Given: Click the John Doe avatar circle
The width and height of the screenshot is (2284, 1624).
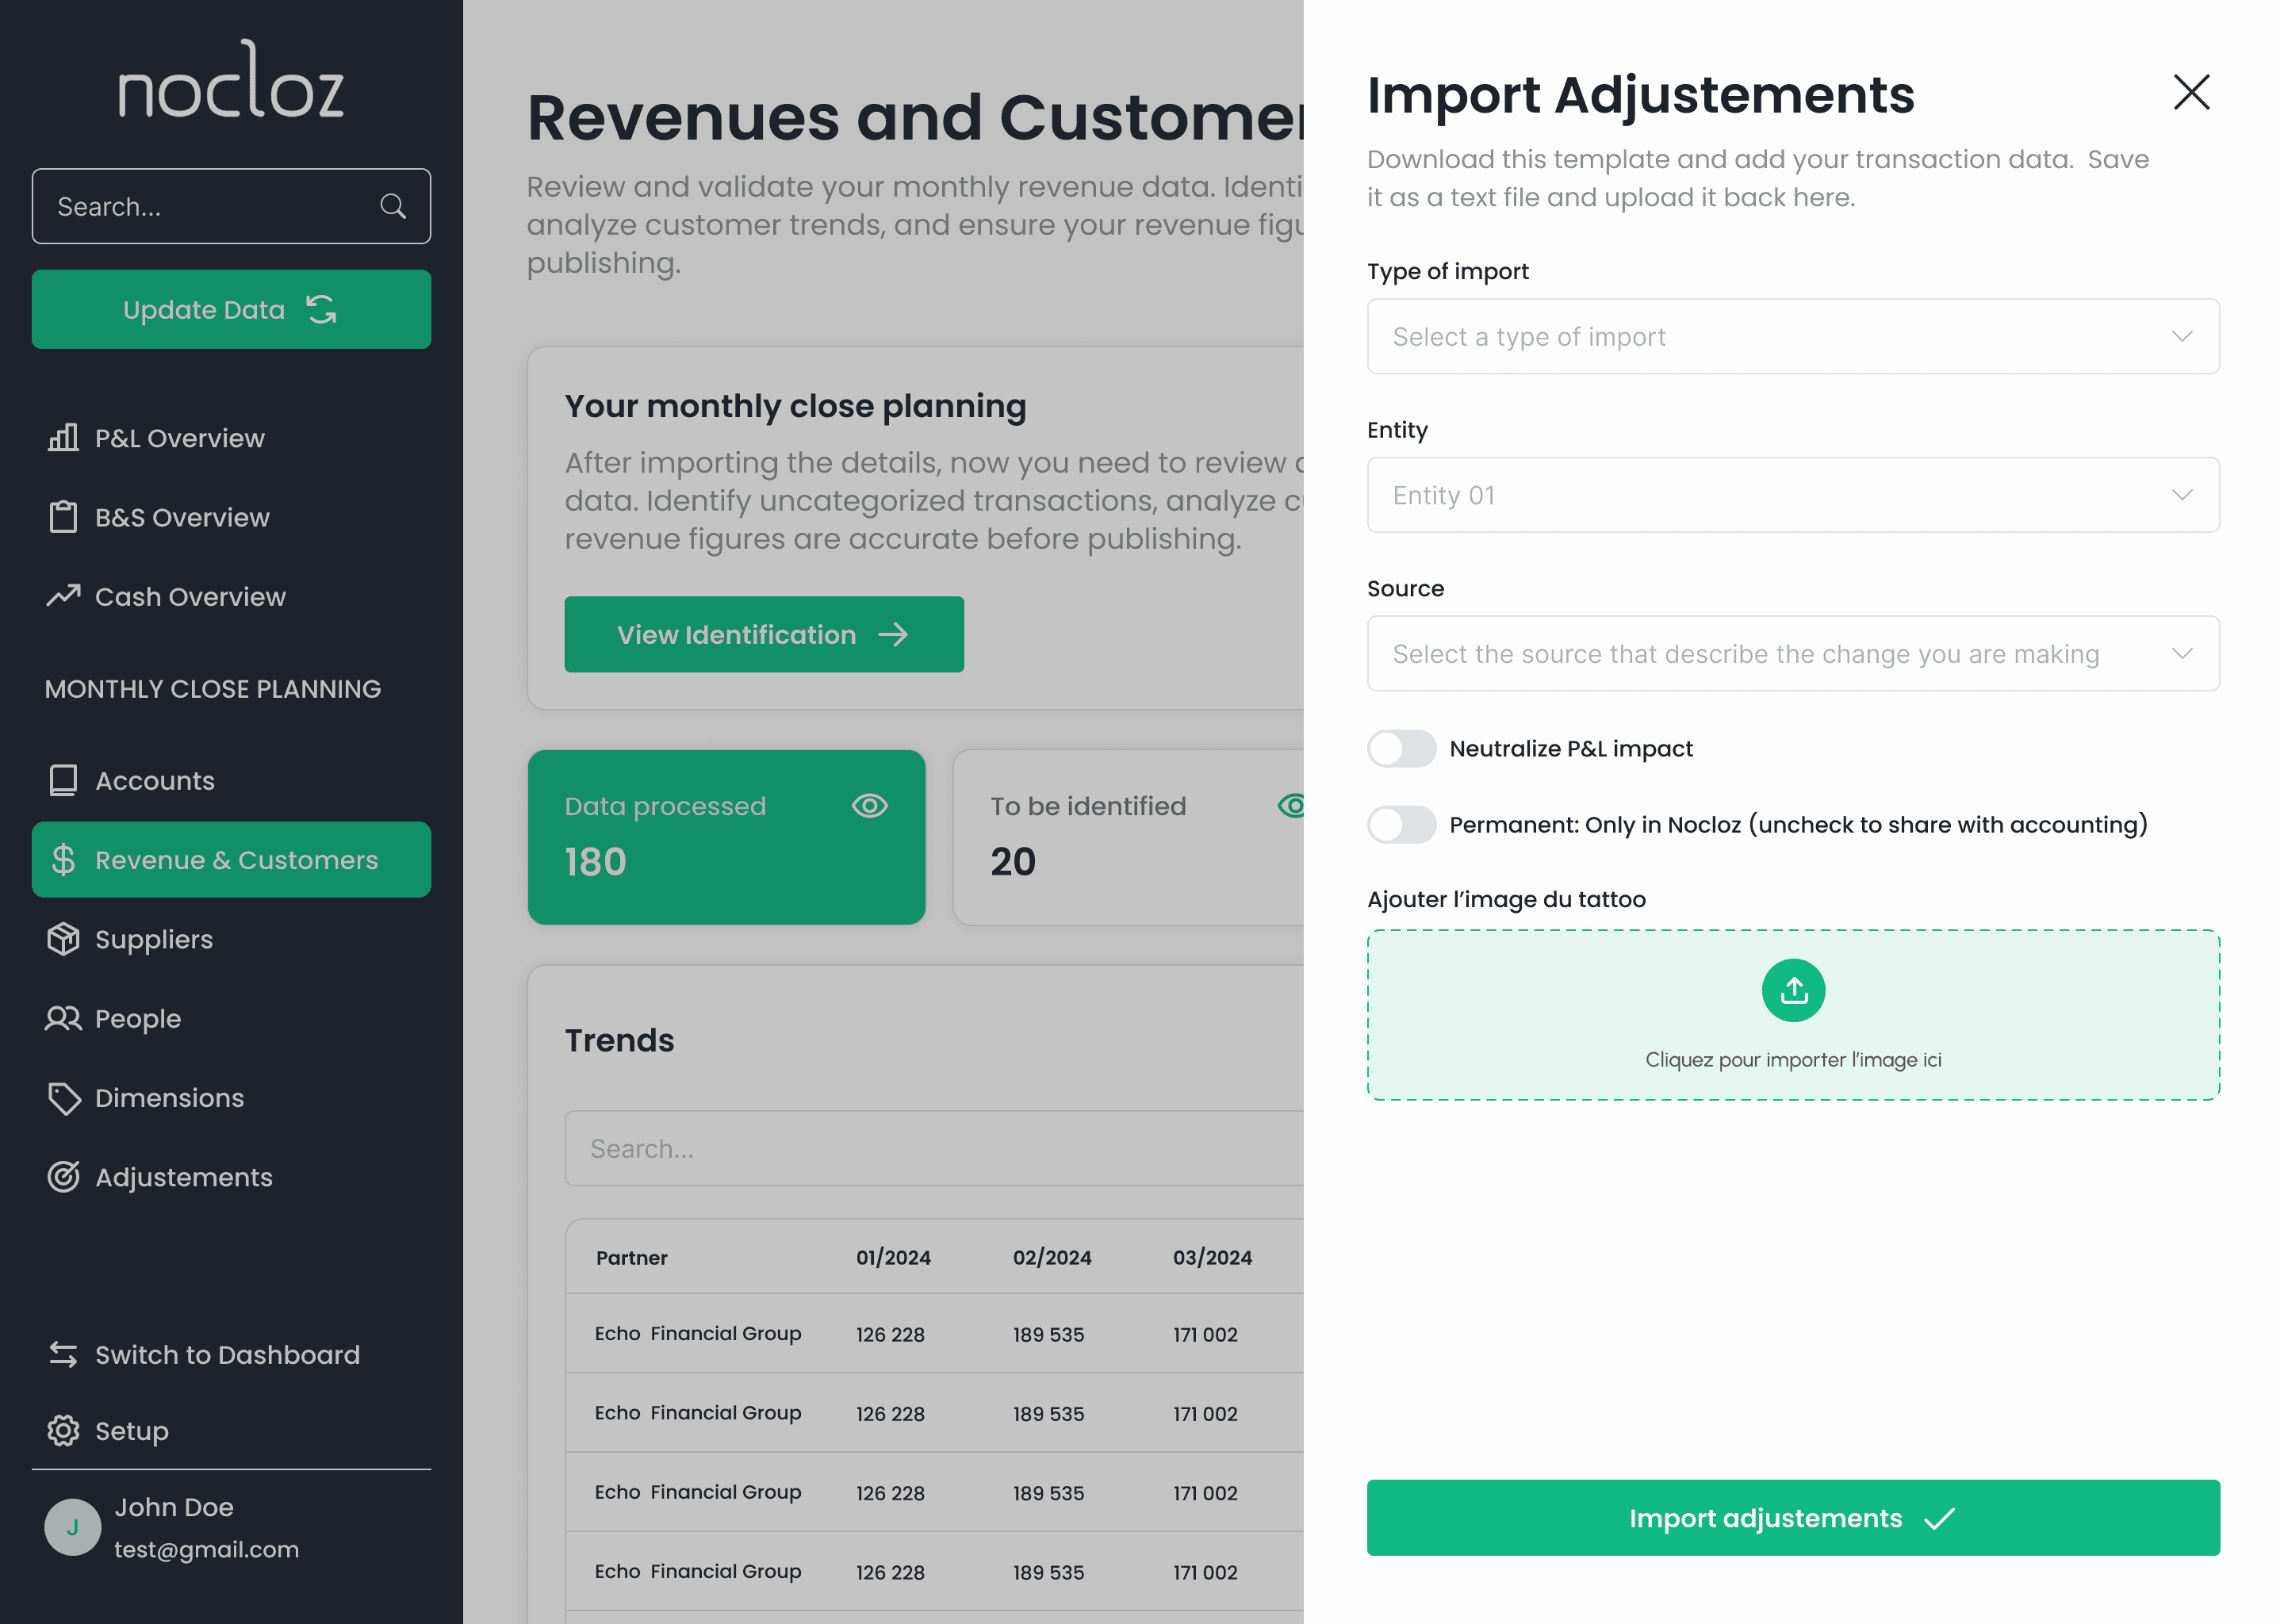Looking at the screenshot, I should click(72, 1527).
